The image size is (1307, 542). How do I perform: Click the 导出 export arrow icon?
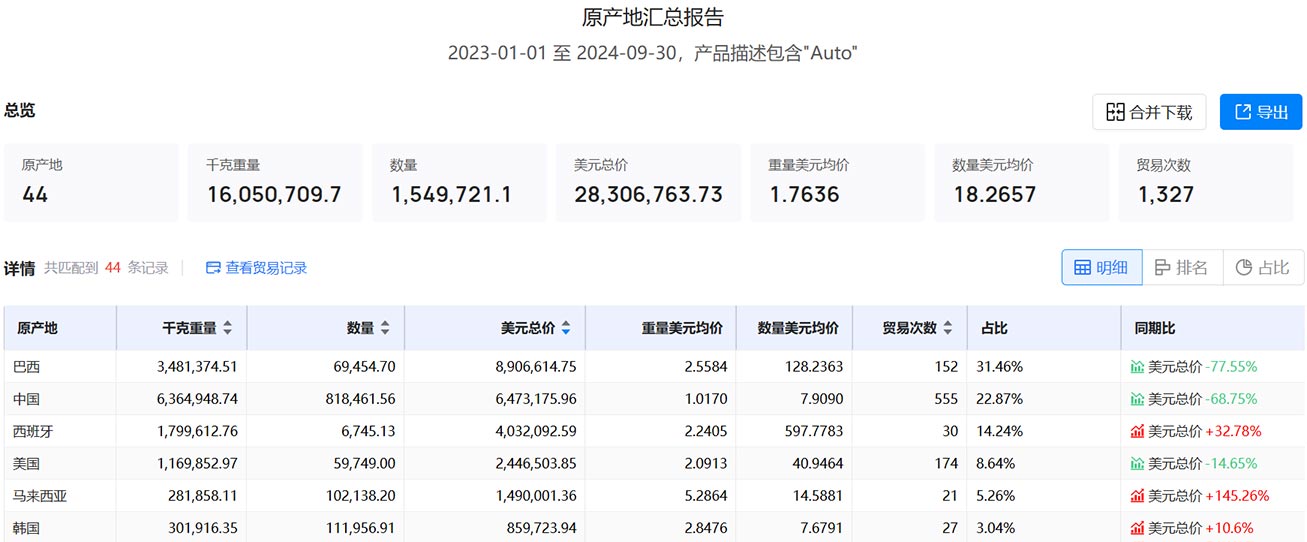1243,112
